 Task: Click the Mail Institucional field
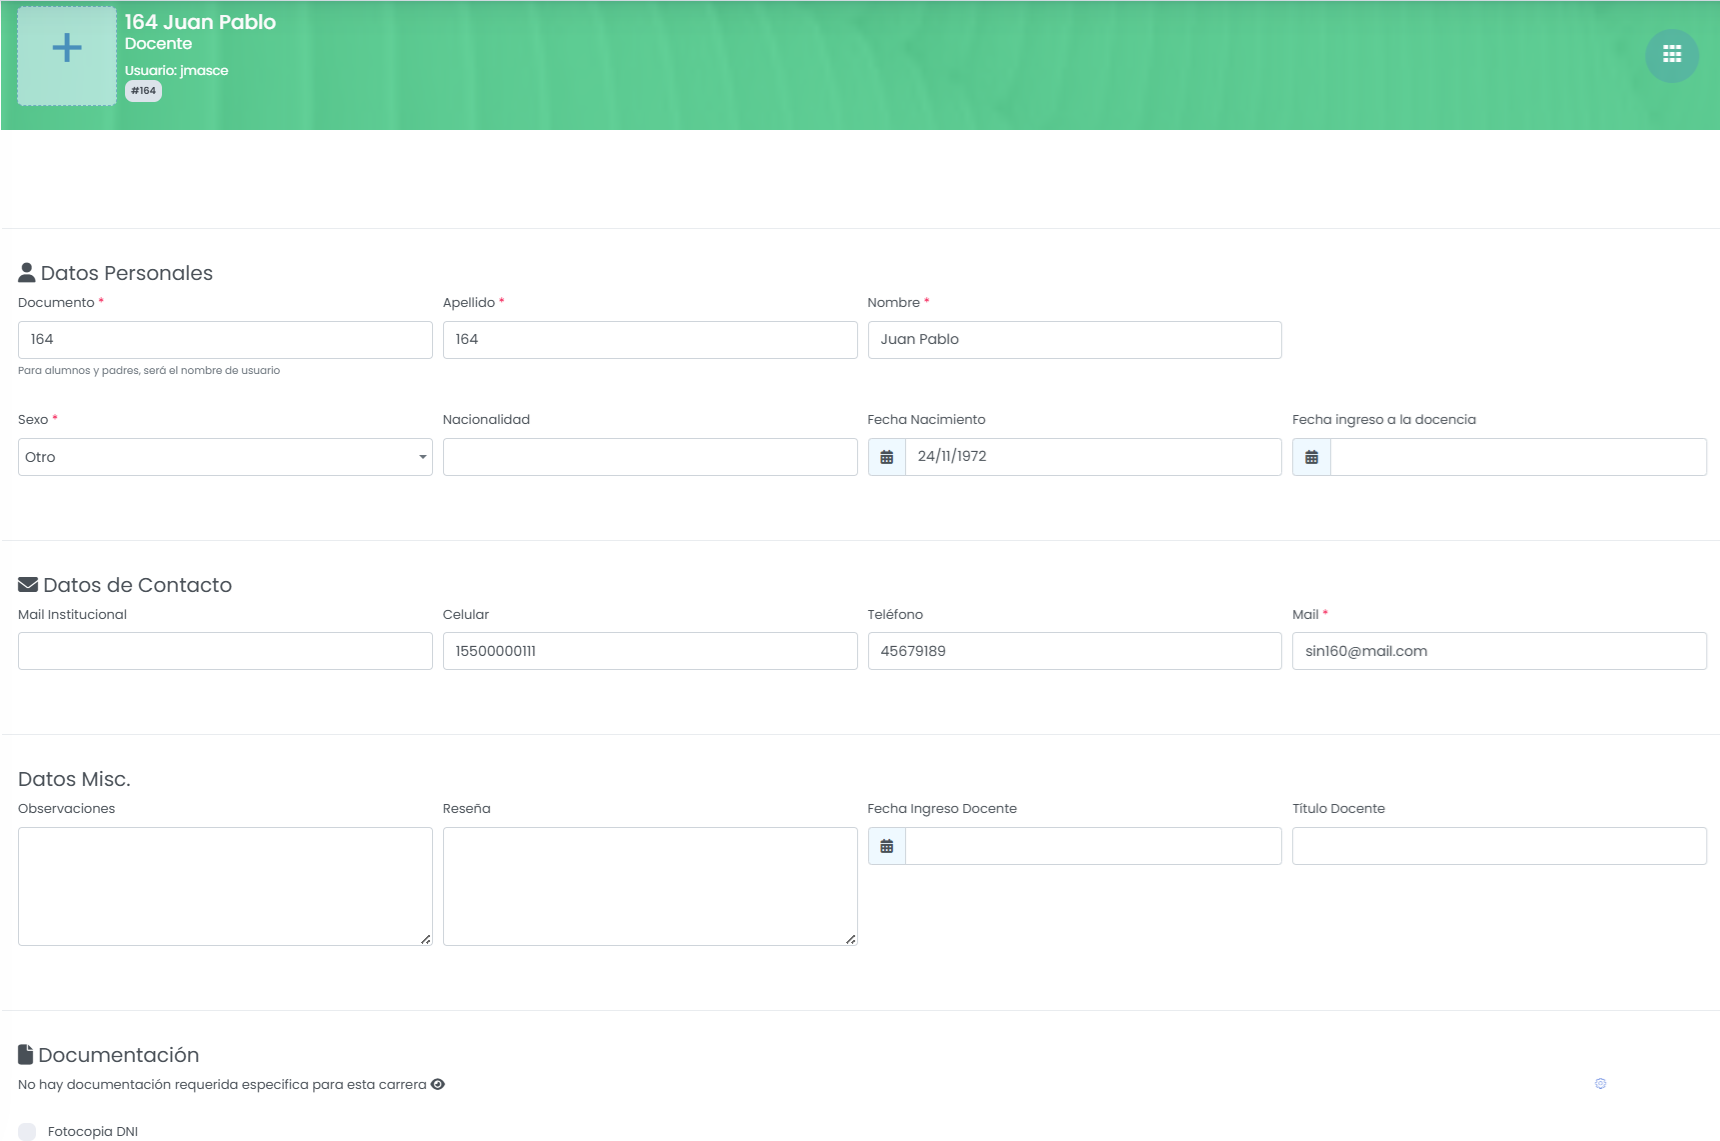tap(225, 651)
